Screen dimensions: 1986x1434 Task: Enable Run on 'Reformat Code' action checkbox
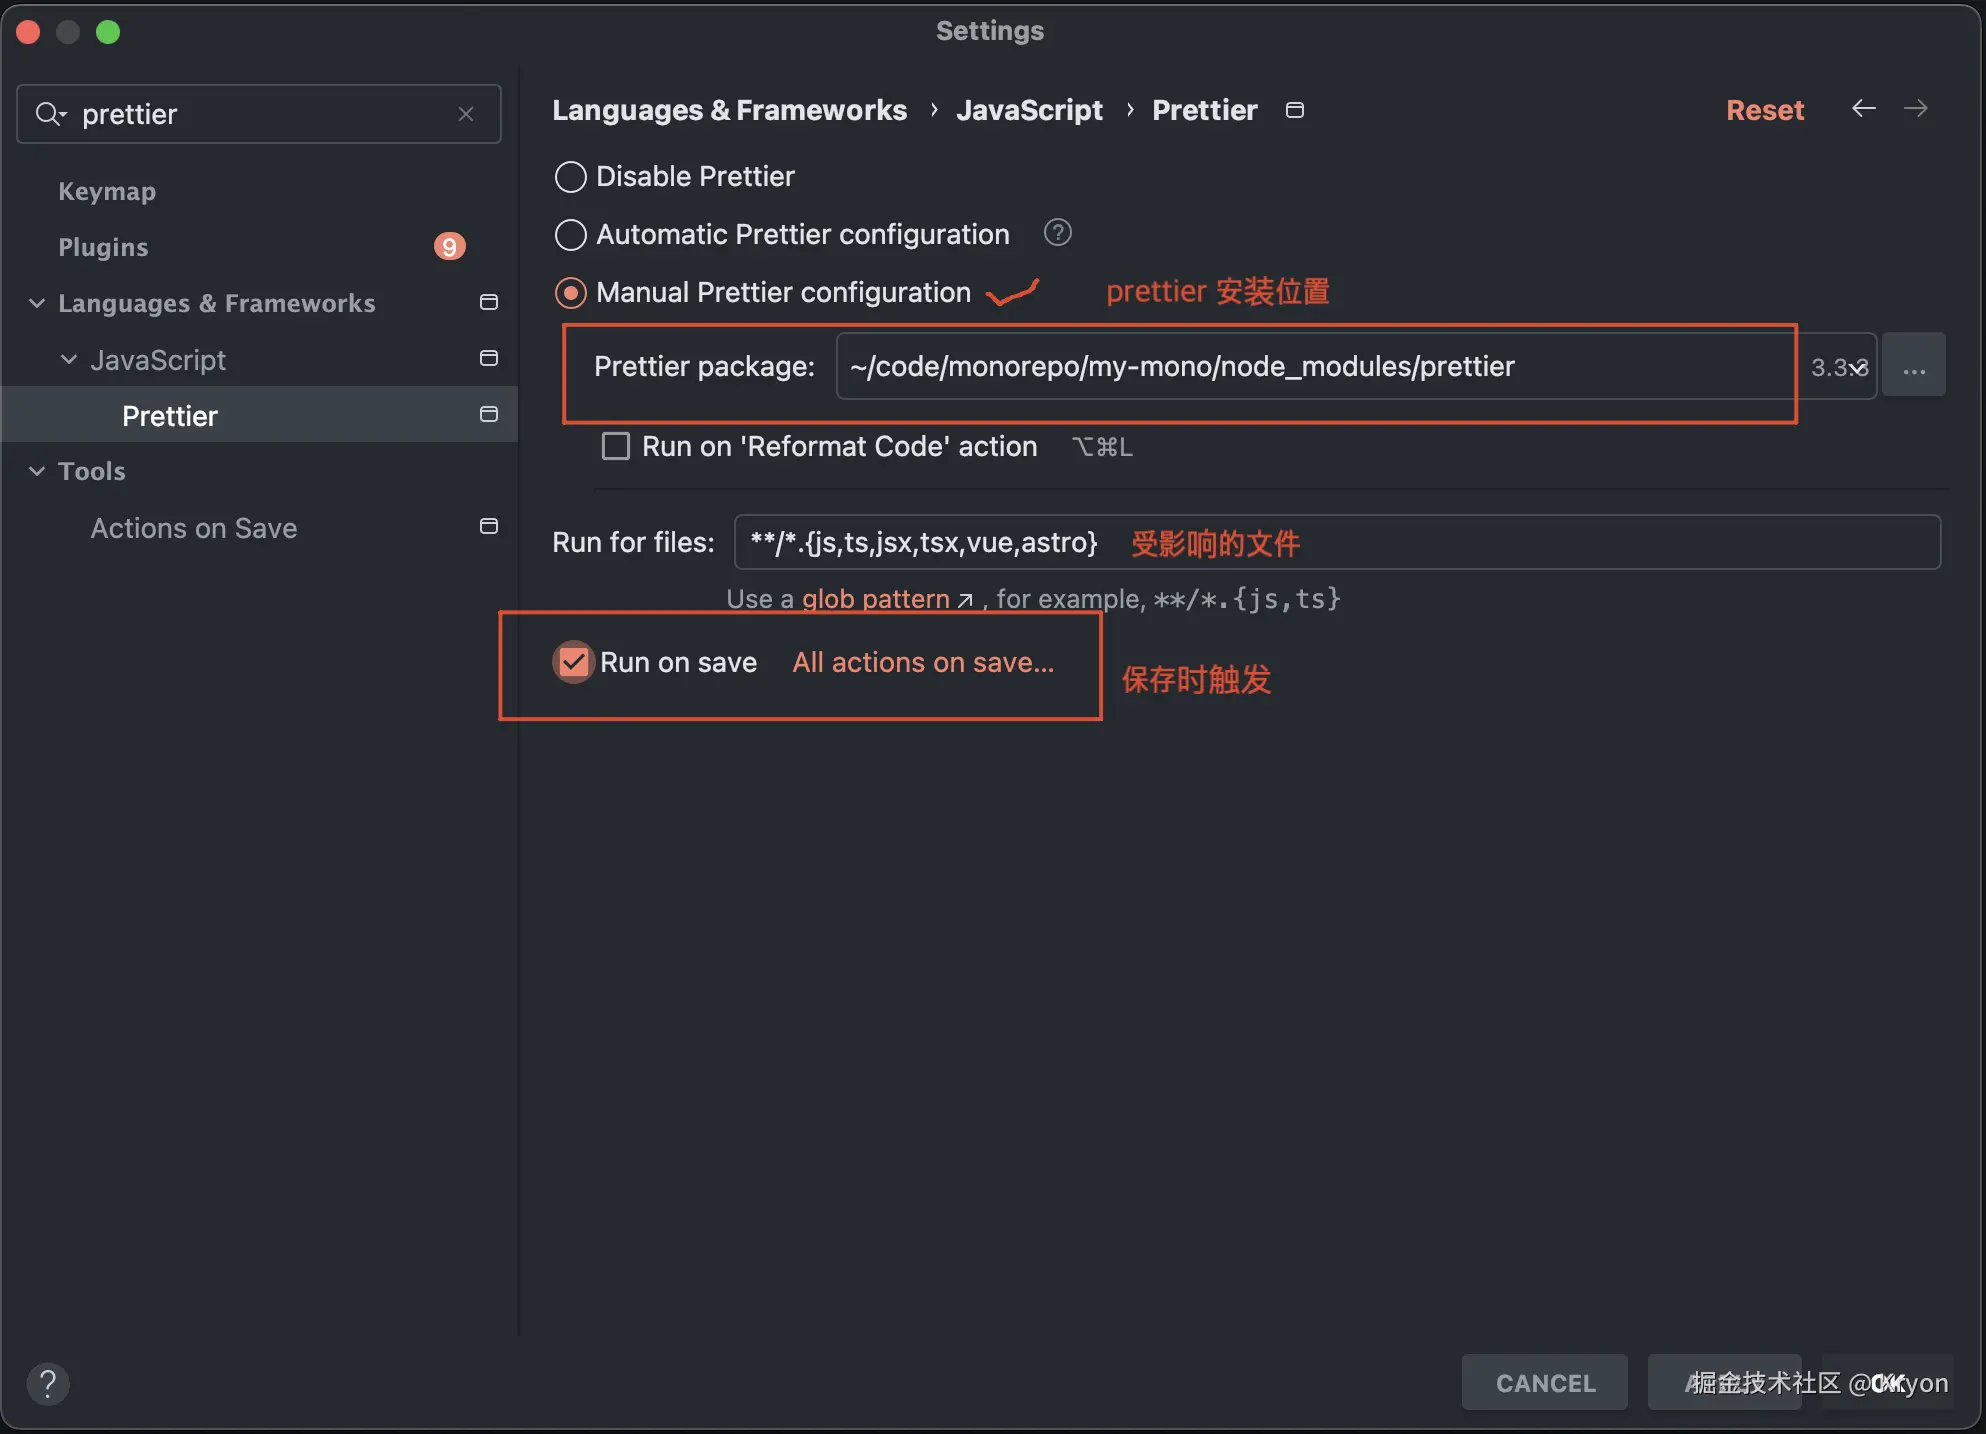pyautogui.click(x=616, y=446)
